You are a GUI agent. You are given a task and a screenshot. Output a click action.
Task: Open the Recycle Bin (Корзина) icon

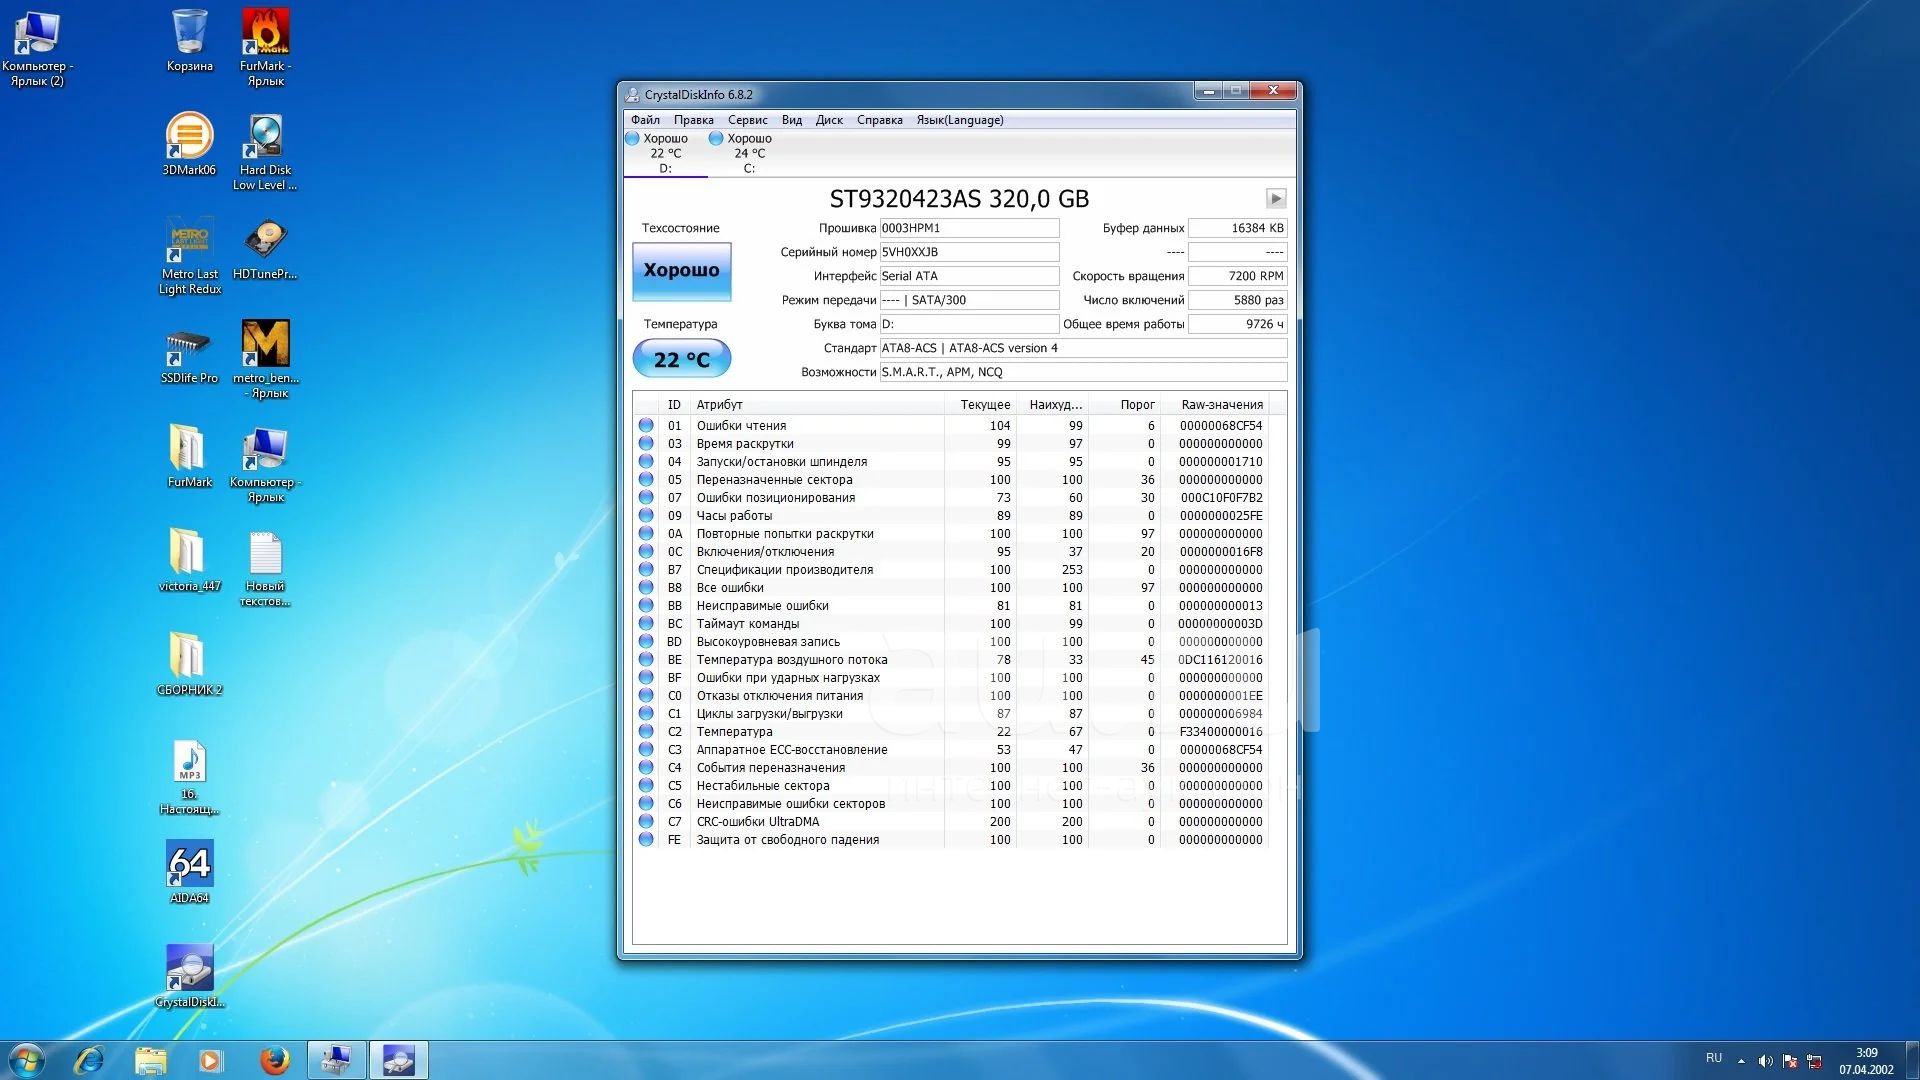point(189,42)
